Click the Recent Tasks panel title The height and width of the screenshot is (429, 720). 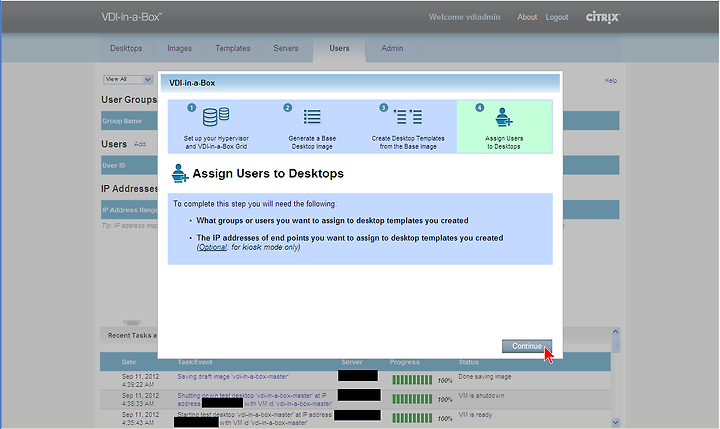point(132,335)
